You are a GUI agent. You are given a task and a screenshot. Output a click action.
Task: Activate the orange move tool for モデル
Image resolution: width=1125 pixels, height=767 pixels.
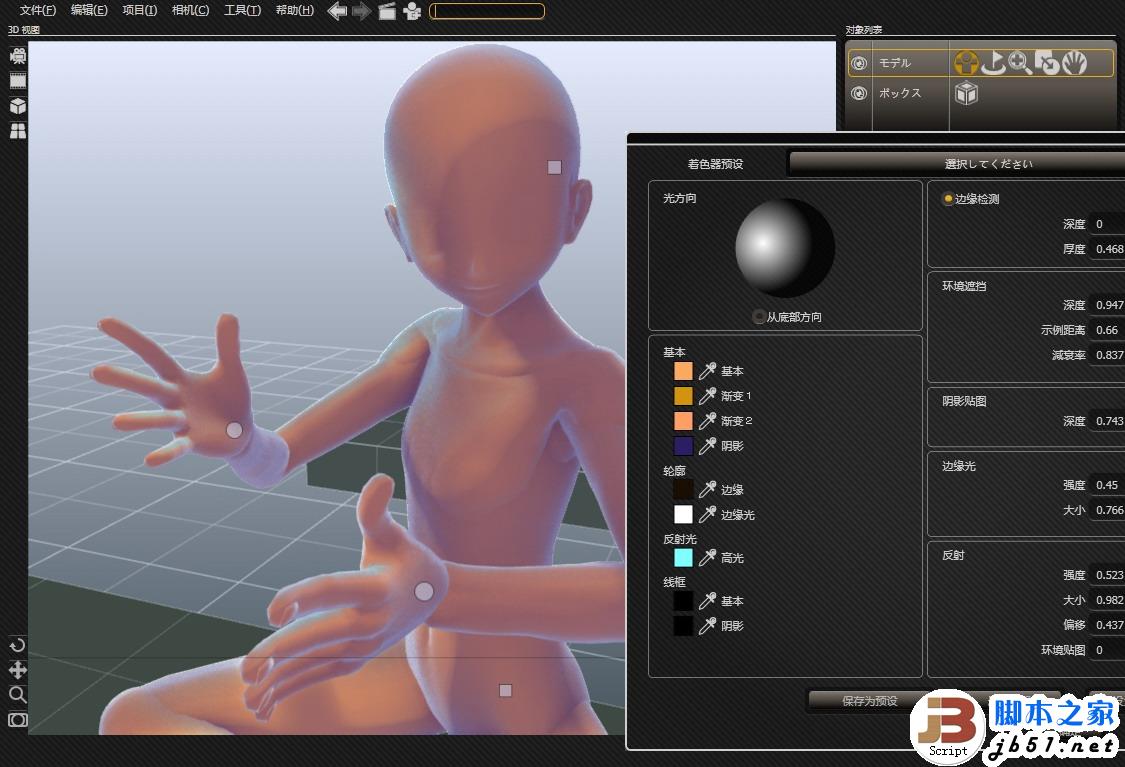pos(966,62)
